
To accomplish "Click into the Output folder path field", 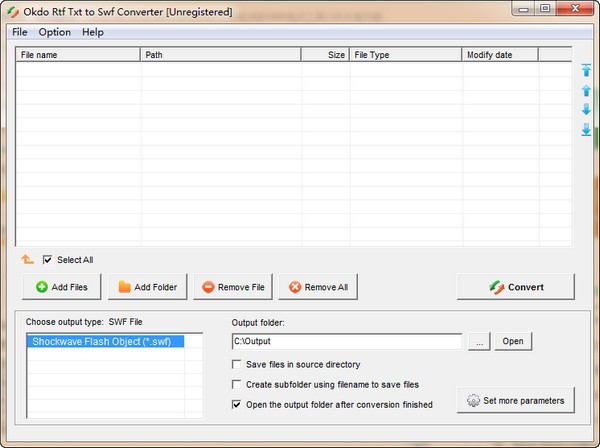I will click(347, 341).
